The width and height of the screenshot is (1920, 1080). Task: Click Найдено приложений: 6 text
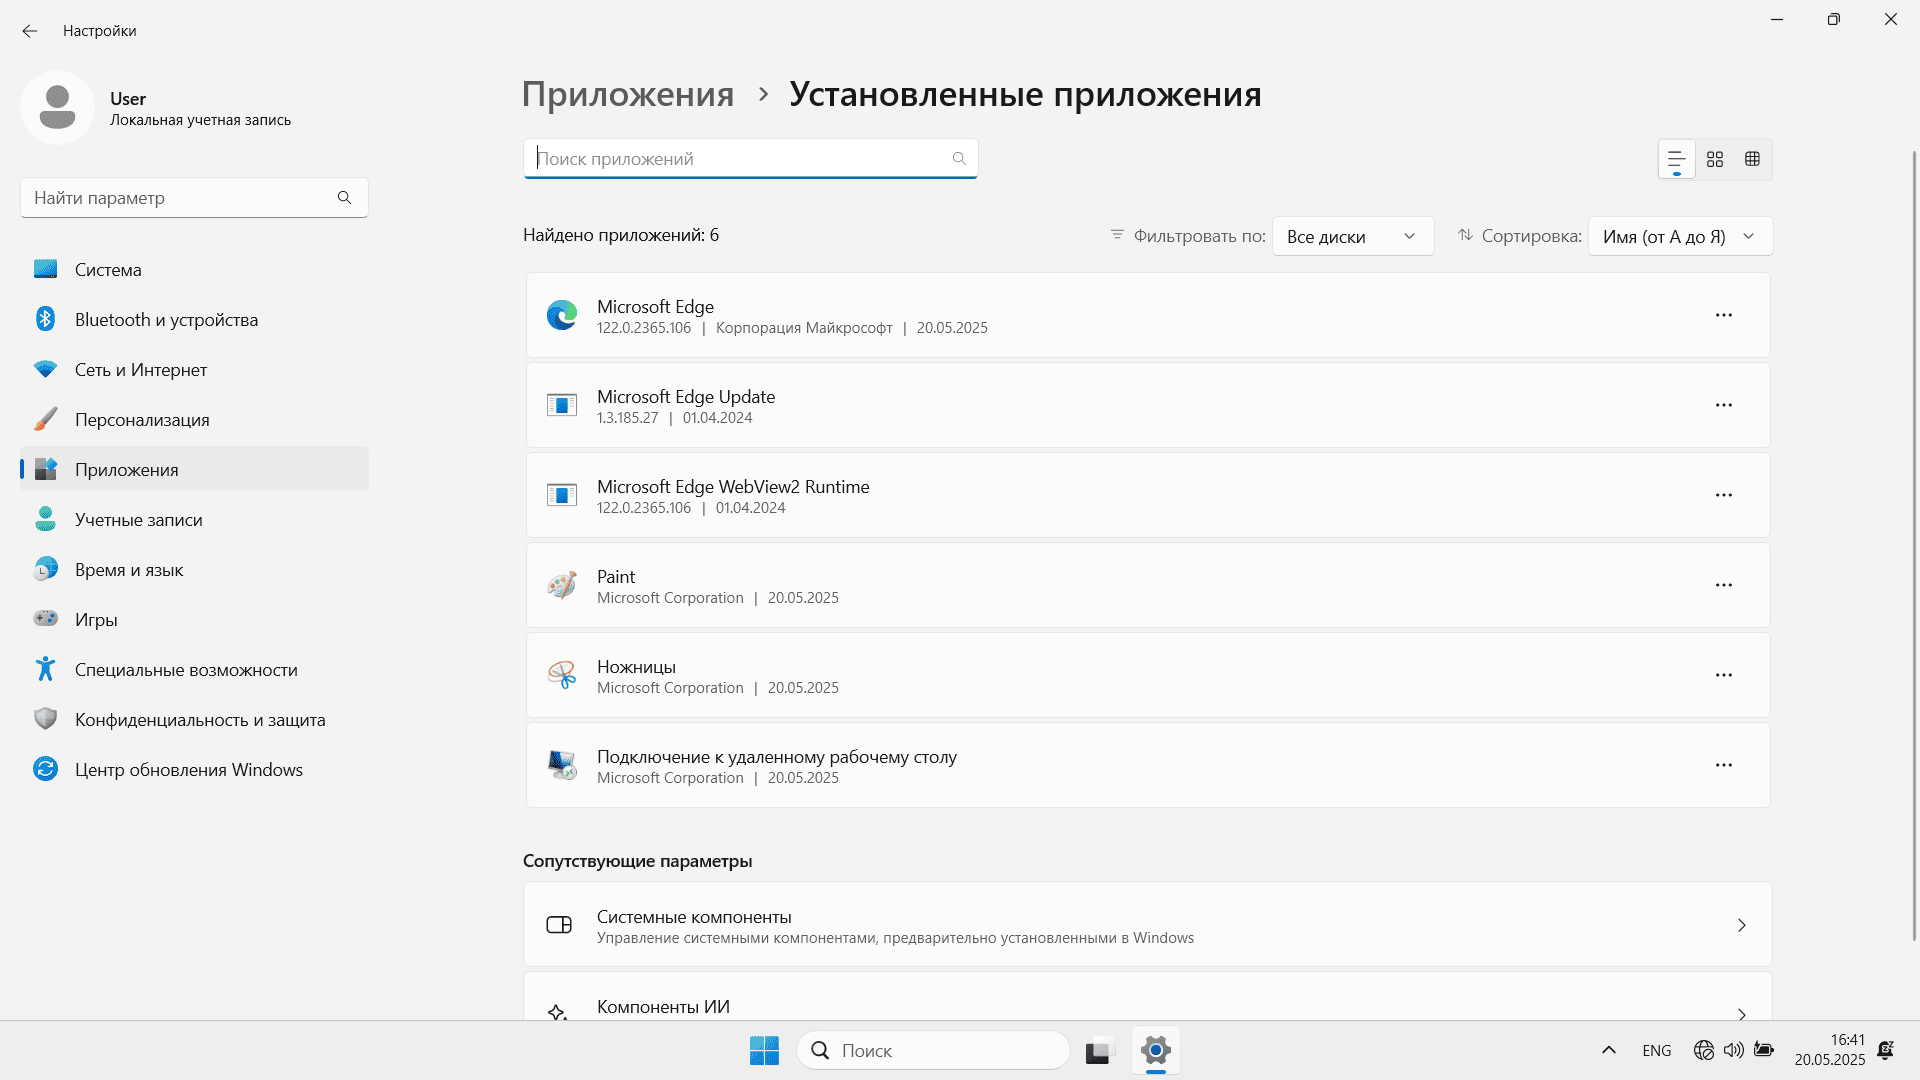(621, 235)
